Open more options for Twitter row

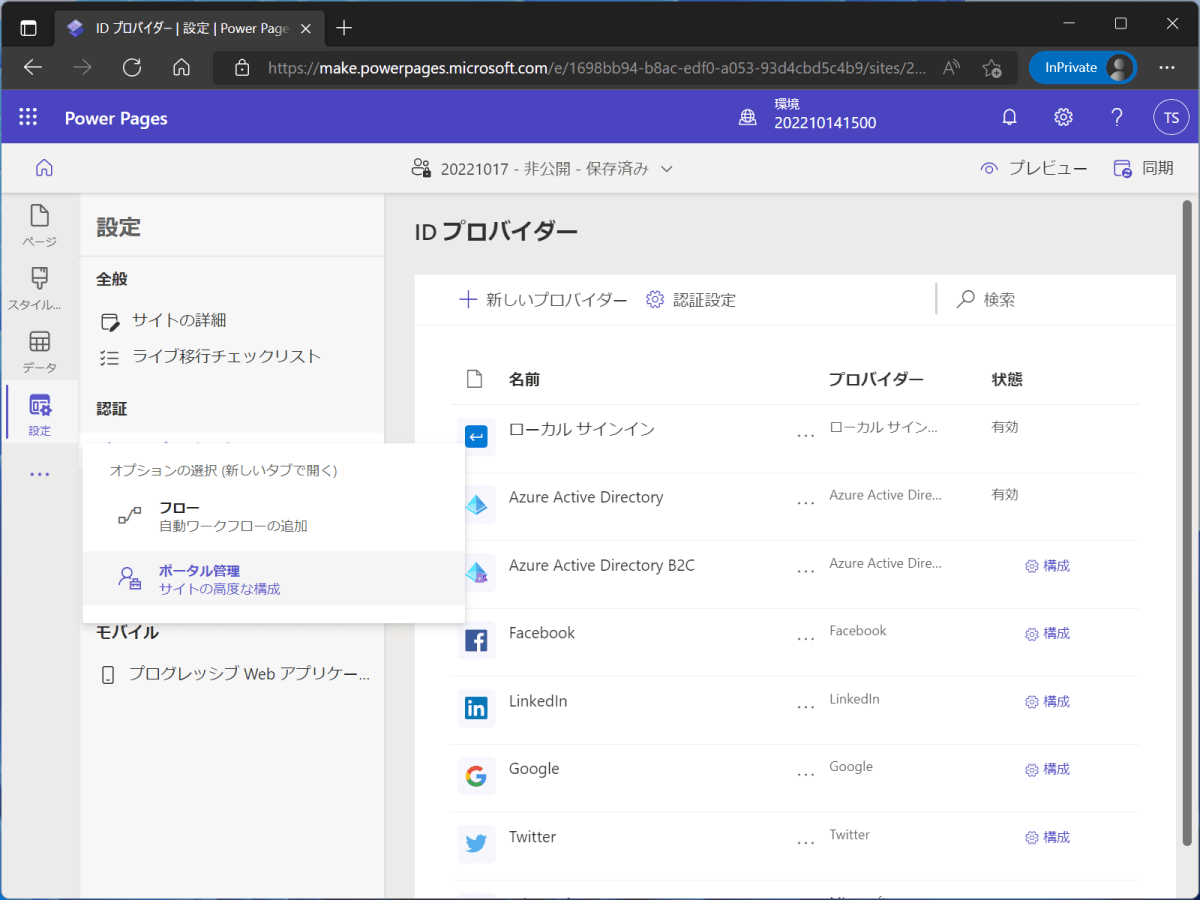point(806,843)
